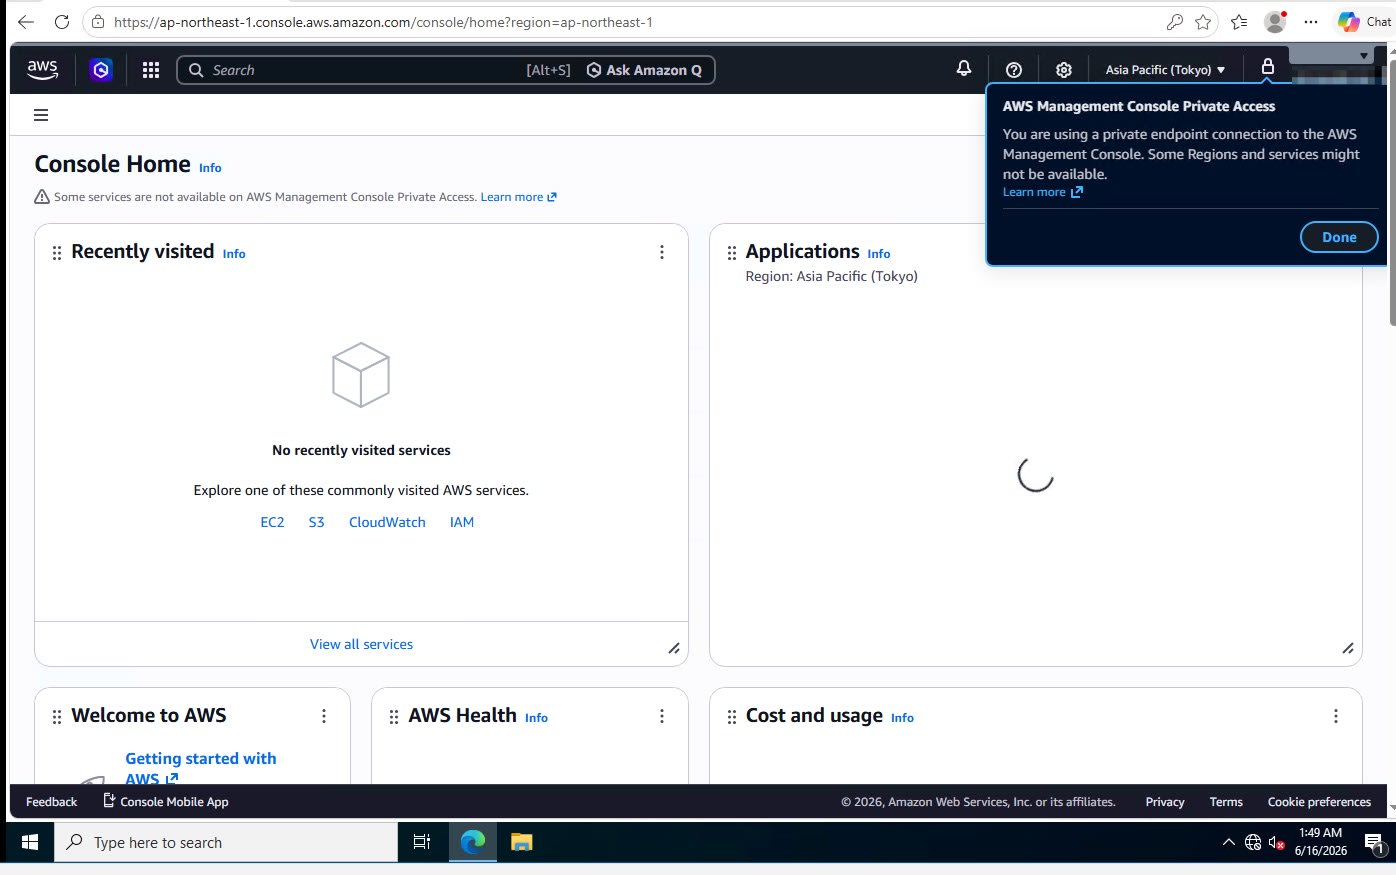The height and width of the screenshot is (875, 1396).
Task: Grab the Applications widget drag handle
Action: (x=732, y=253)
